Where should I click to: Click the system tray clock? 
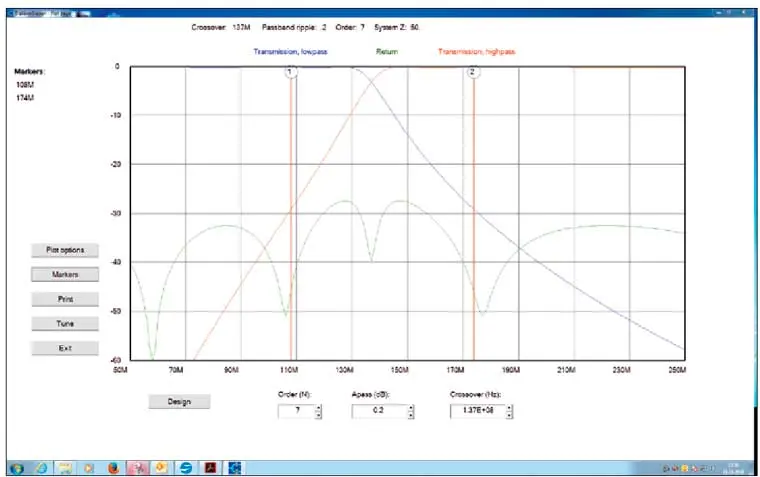pos(732,468)
